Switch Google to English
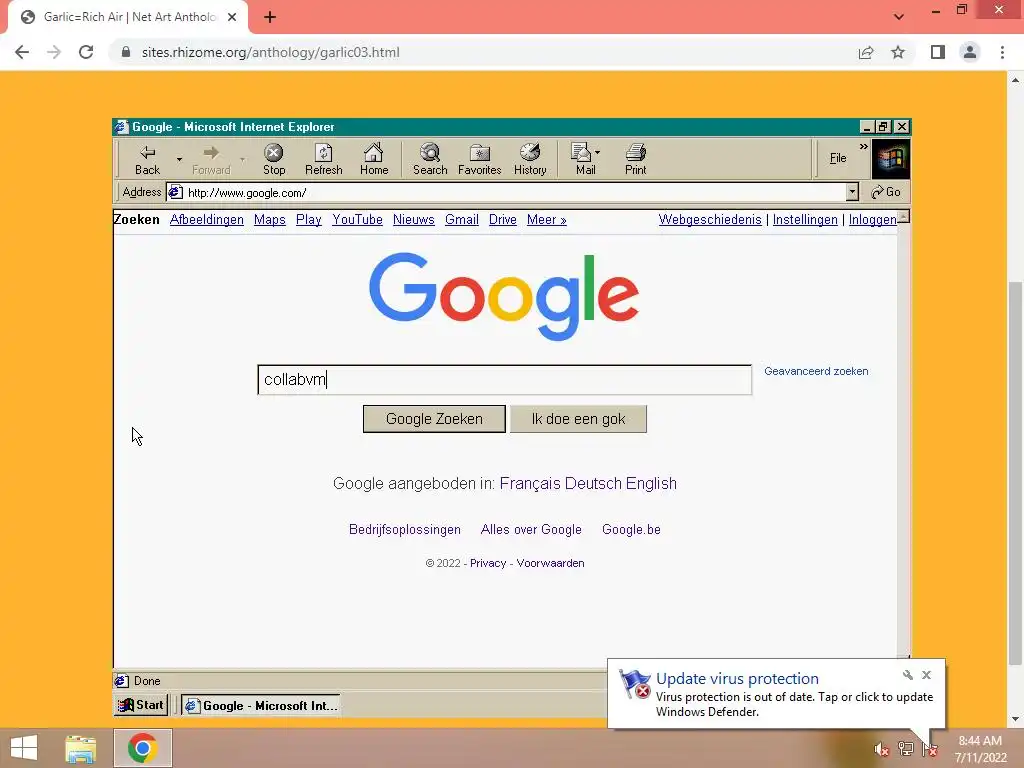The image size is (1024, 768). (651, 483)
